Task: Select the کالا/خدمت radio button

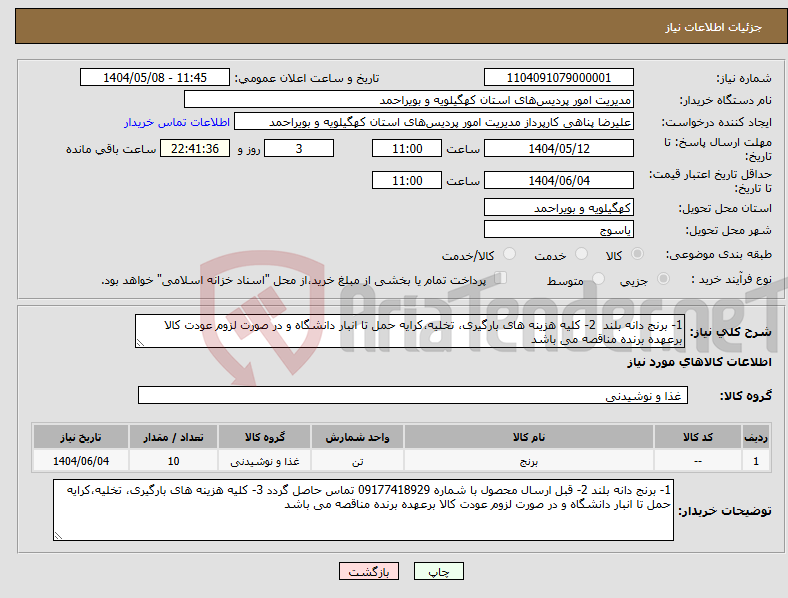Action: [x=510, y=254]
